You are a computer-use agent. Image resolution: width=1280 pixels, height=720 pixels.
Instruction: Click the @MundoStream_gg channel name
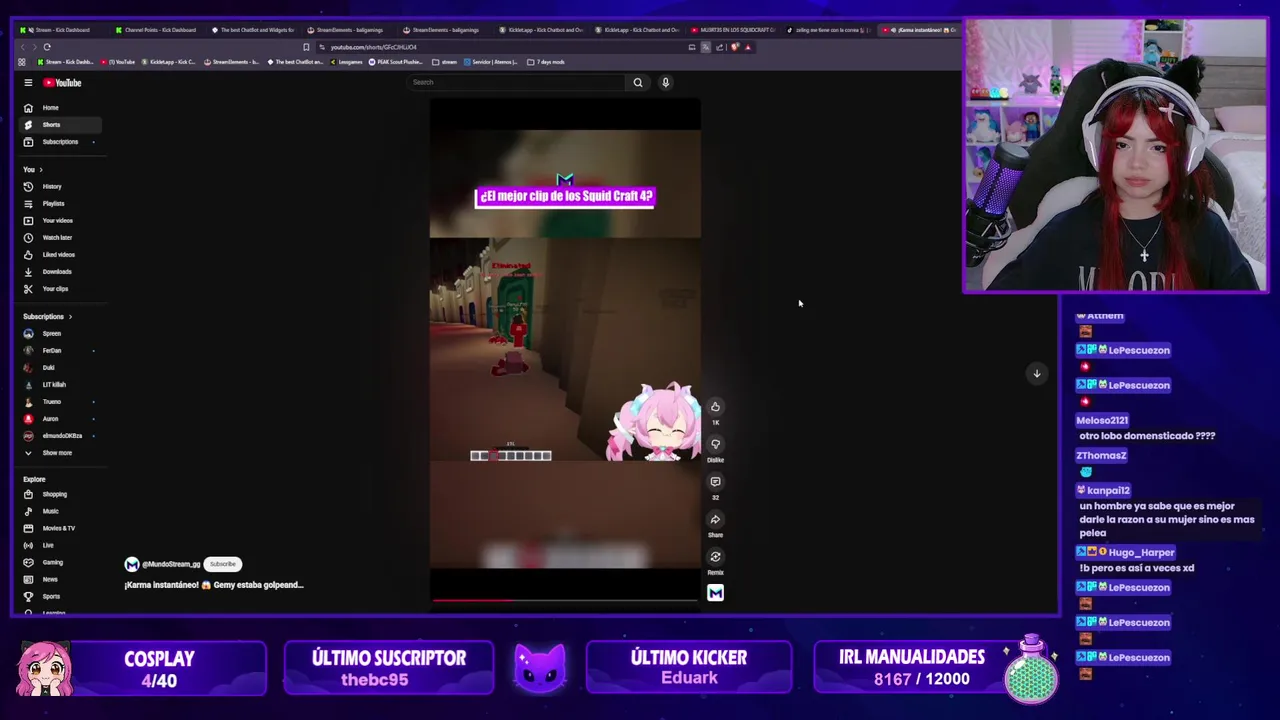point(171,564)
